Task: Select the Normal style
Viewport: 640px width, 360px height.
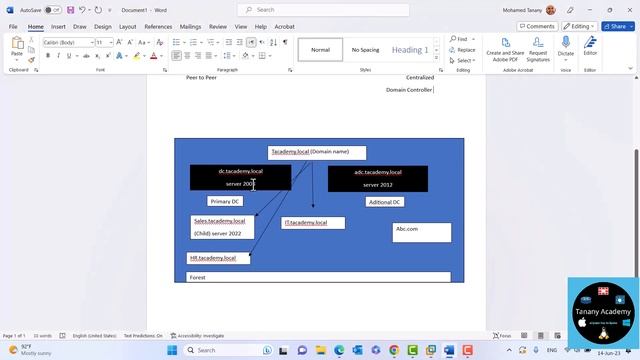Action: [x=320, y=50]
